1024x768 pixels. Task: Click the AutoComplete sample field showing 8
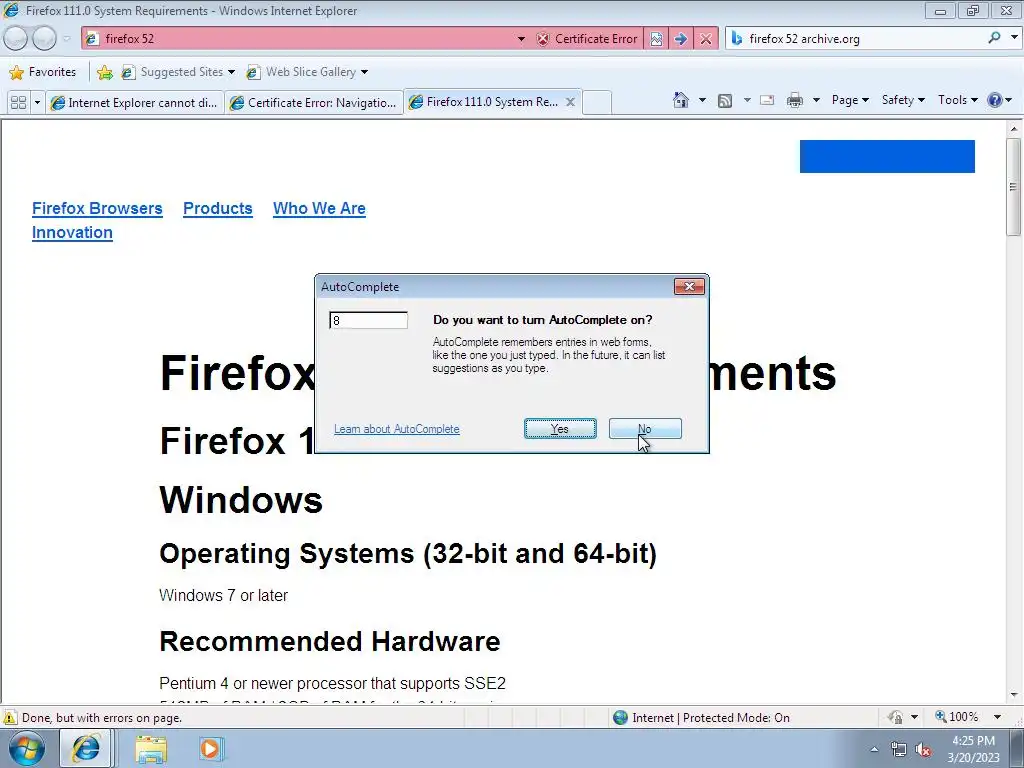coord(368,320)
